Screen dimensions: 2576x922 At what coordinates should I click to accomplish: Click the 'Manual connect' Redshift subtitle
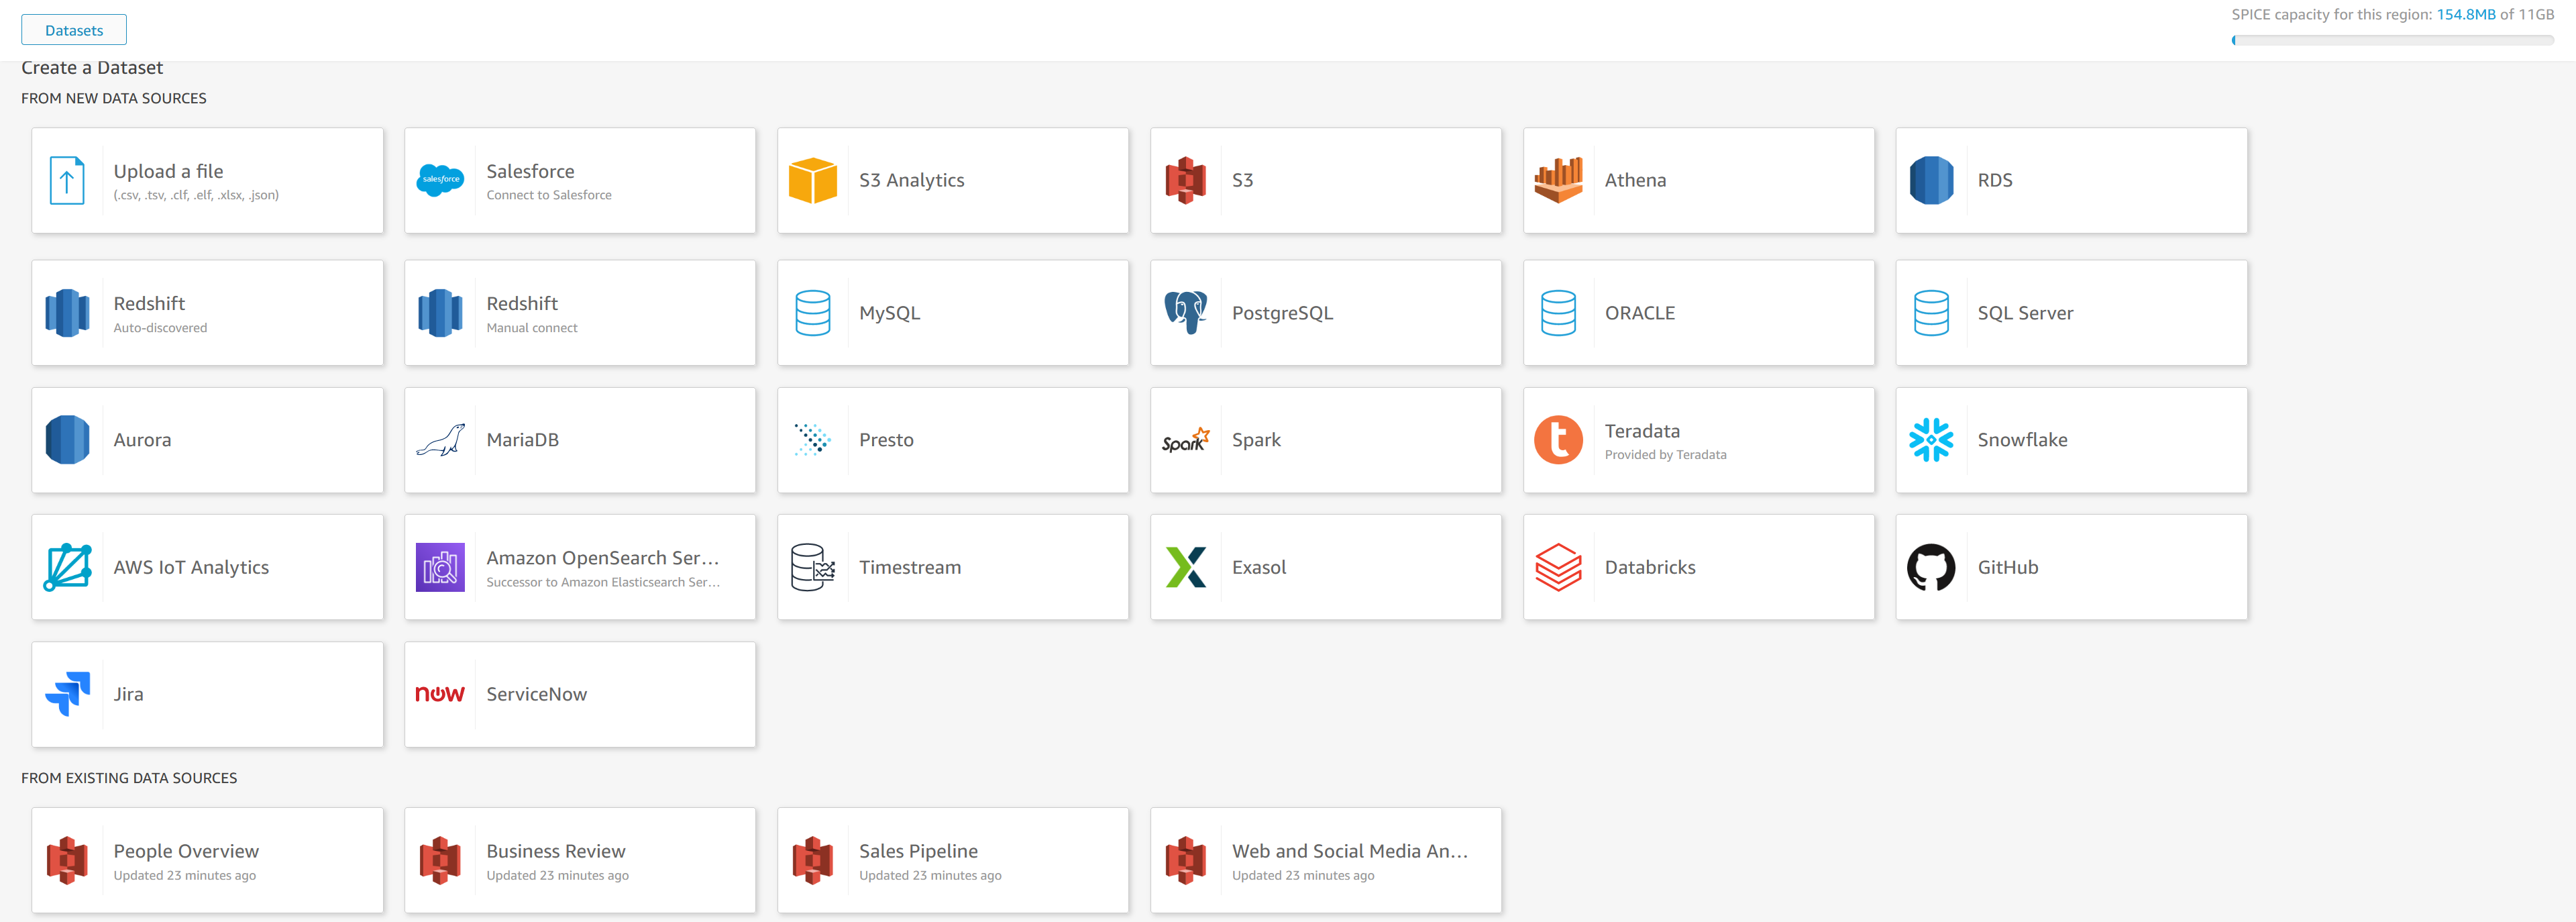click(x=532, y=328)
